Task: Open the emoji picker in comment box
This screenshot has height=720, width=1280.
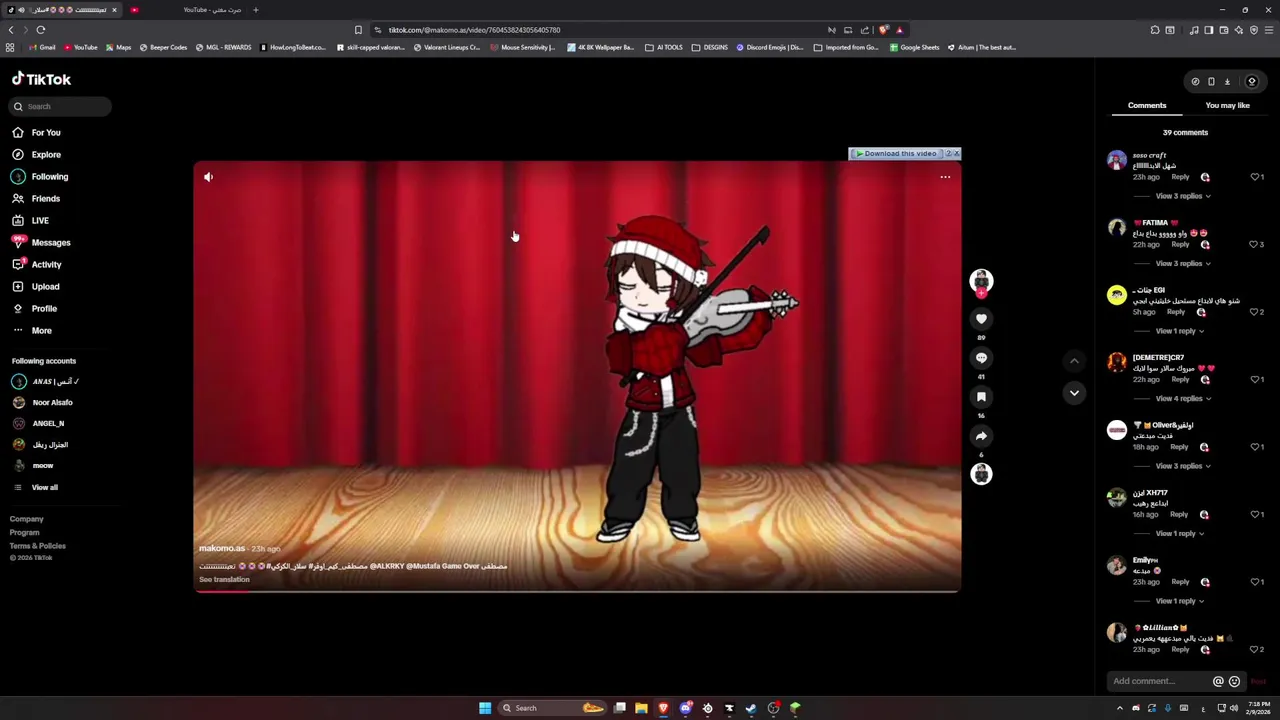Action: click(1234, 682)
